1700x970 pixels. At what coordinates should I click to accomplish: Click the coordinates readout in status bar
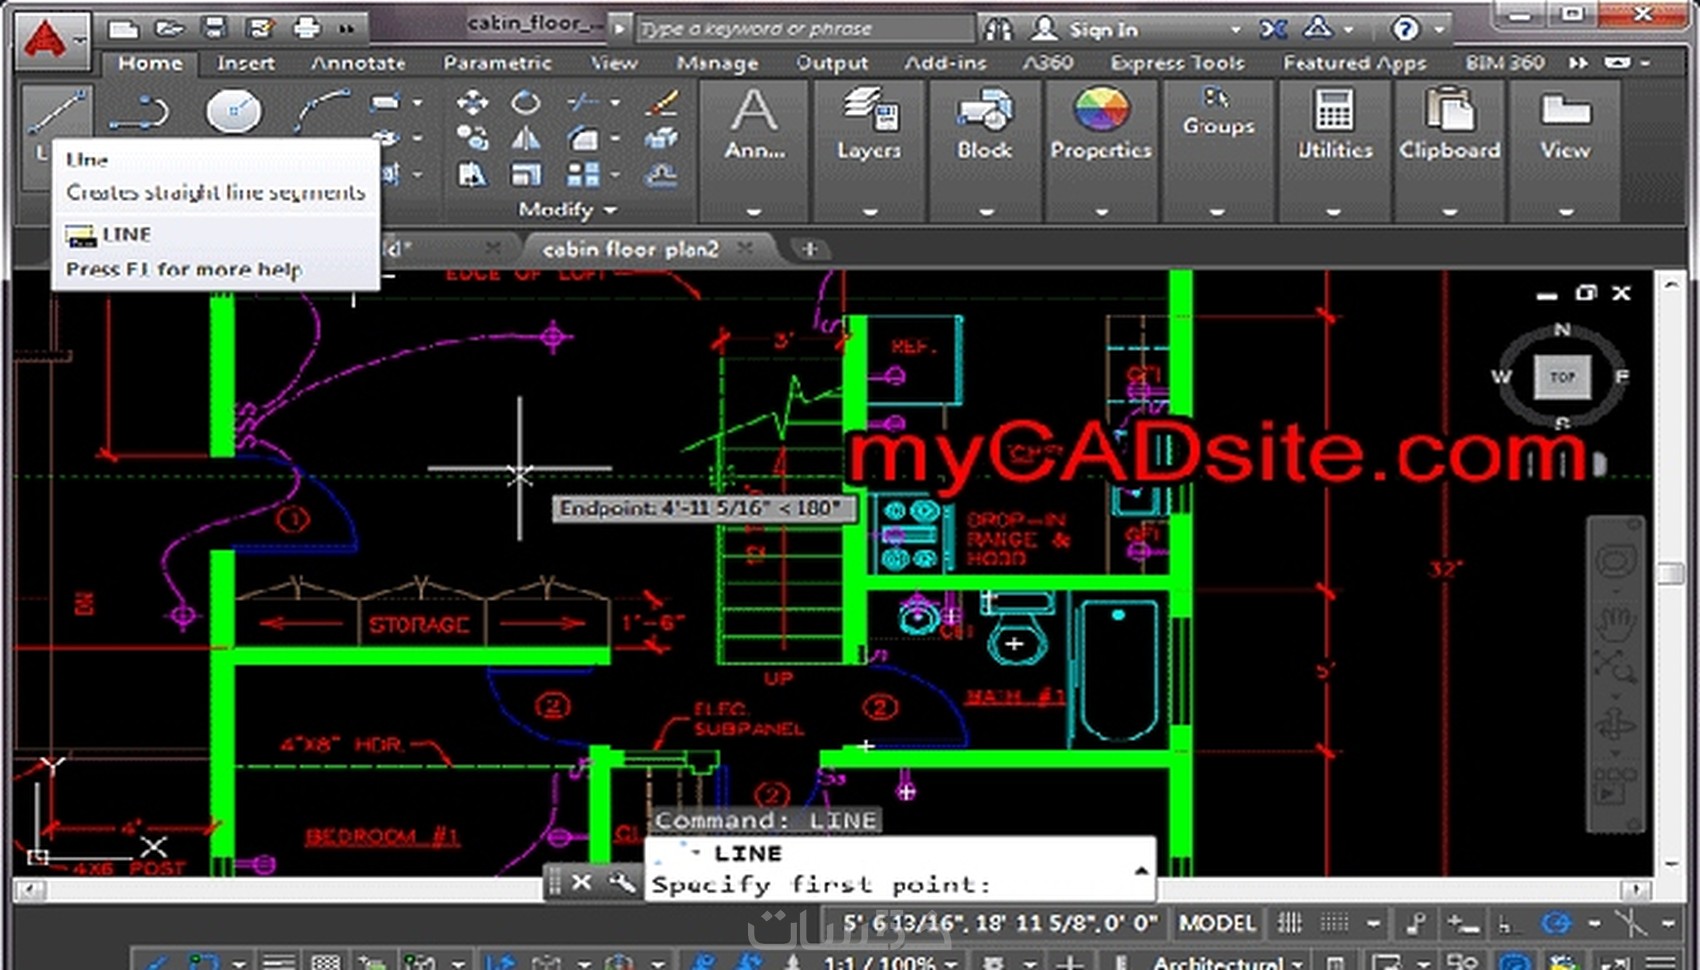point(1000,923)
